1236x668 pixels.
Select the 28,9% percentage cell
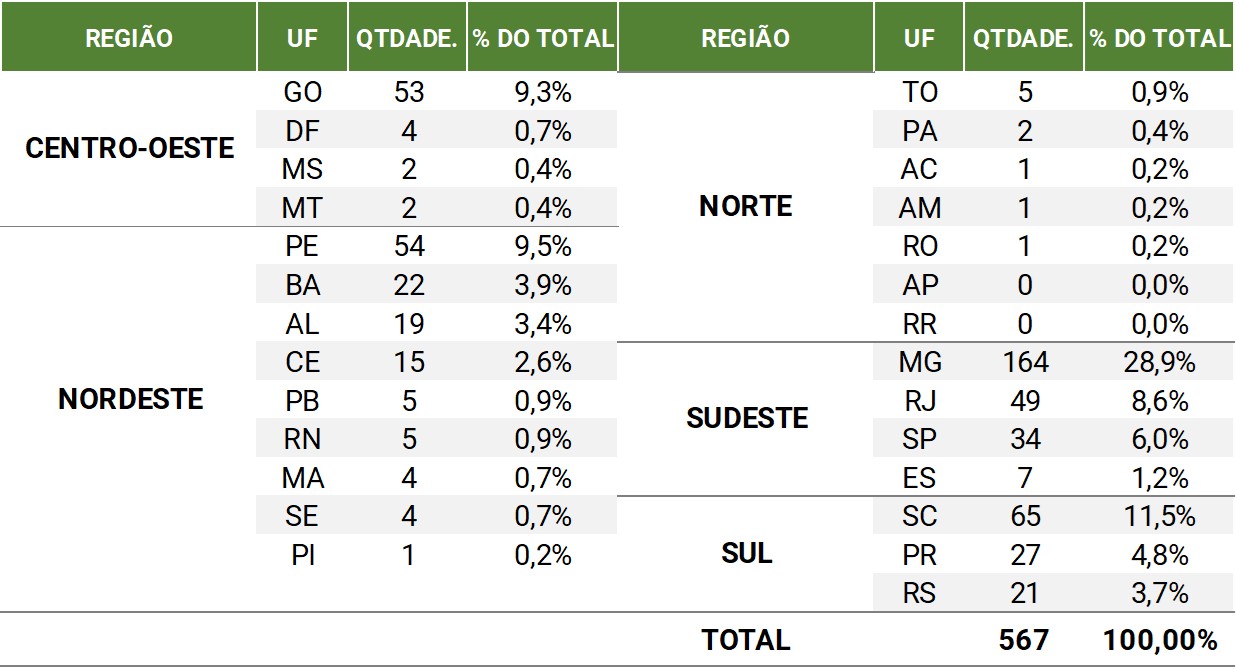pos(1160,362)
